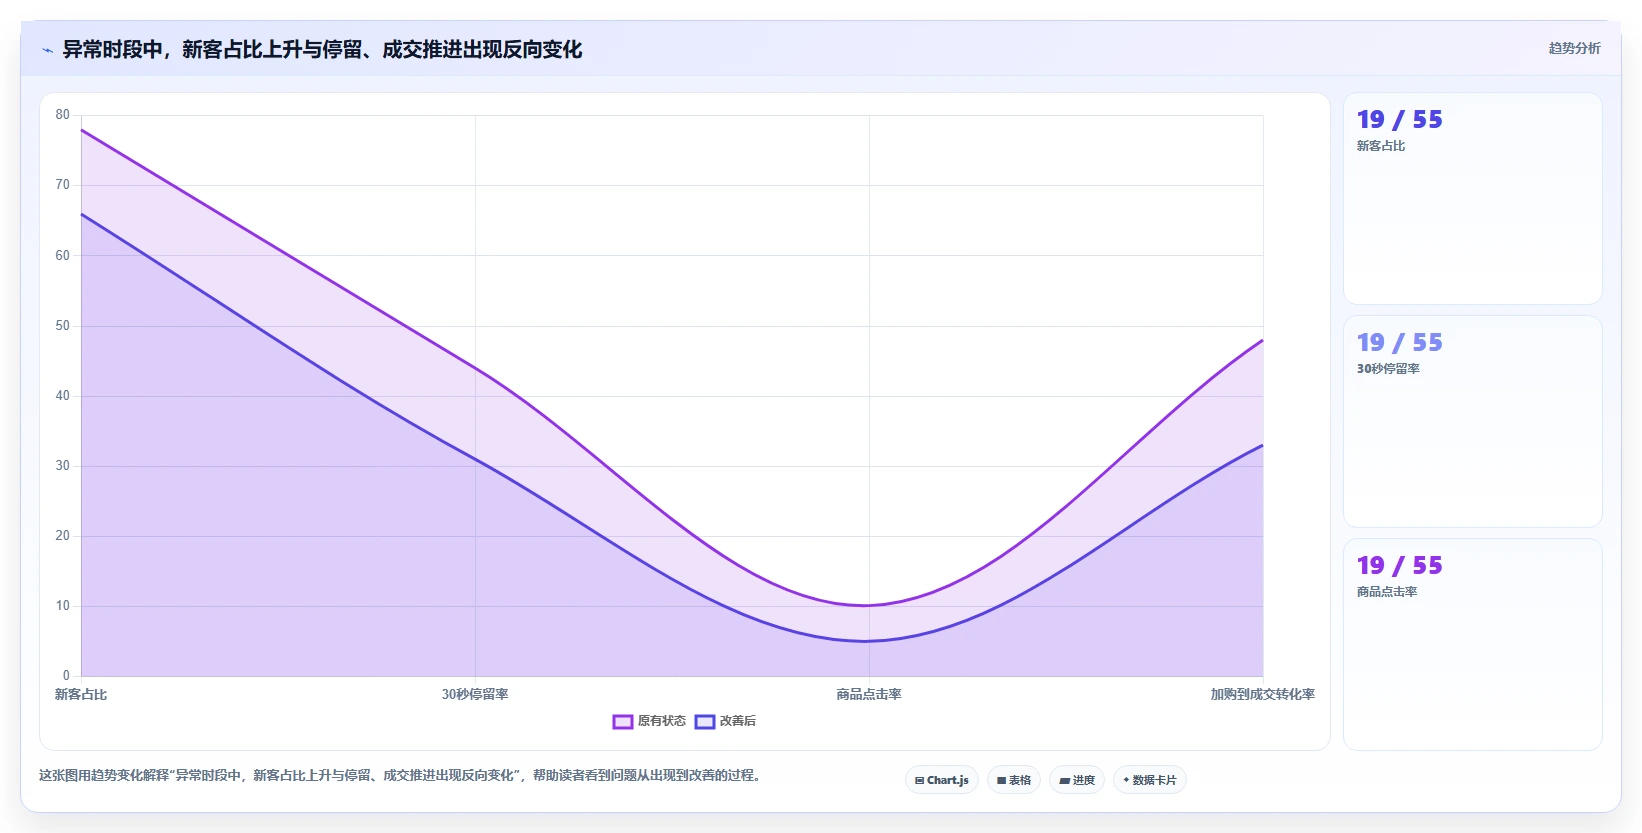
Task: Click the 80 y-axis value
Action: [63, 115]
